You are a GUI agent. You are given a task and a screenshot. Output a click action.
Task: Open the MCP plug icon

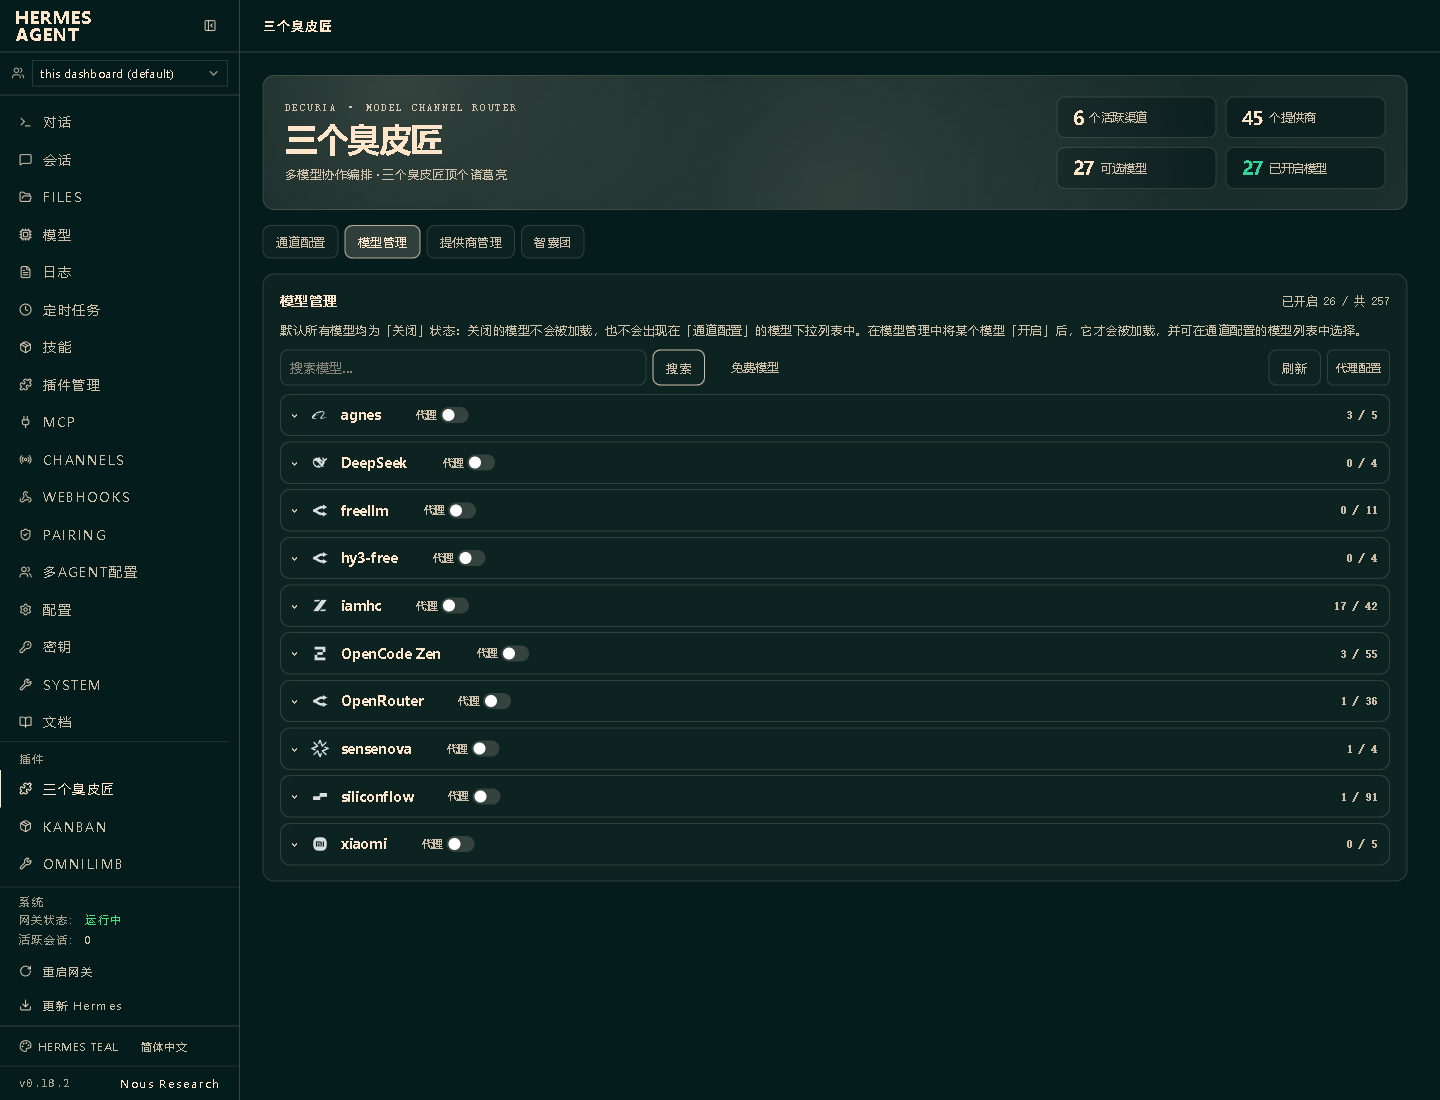(26, 422)
